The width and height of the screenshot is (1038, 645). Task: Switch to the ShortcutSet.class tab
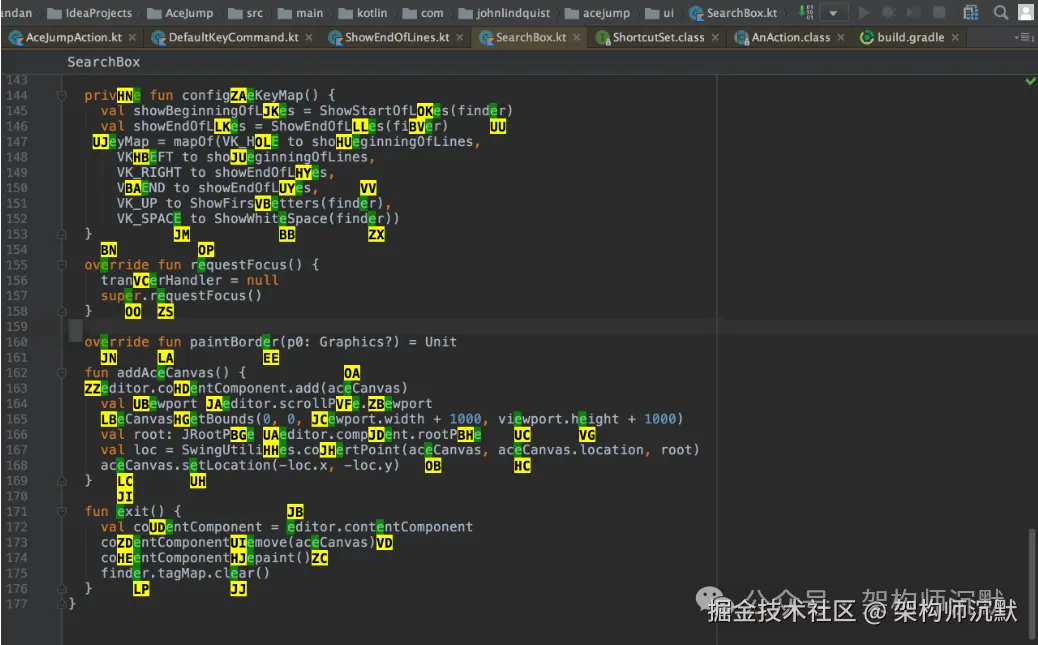click(658, 38)
